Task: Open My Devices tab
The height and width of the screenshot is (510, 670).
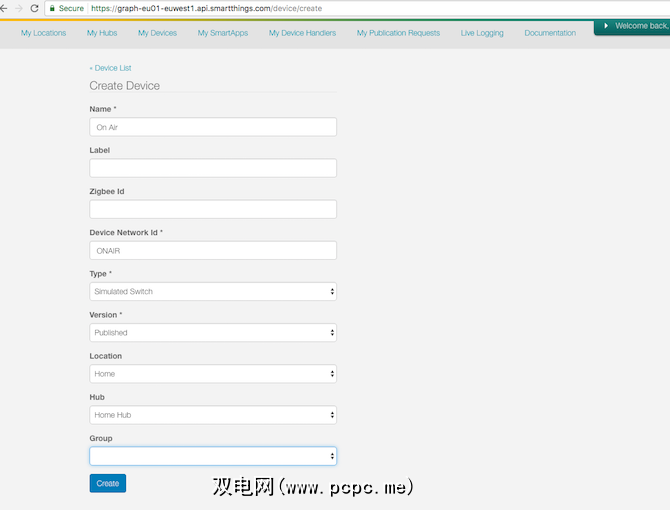Action: [157, 33]
